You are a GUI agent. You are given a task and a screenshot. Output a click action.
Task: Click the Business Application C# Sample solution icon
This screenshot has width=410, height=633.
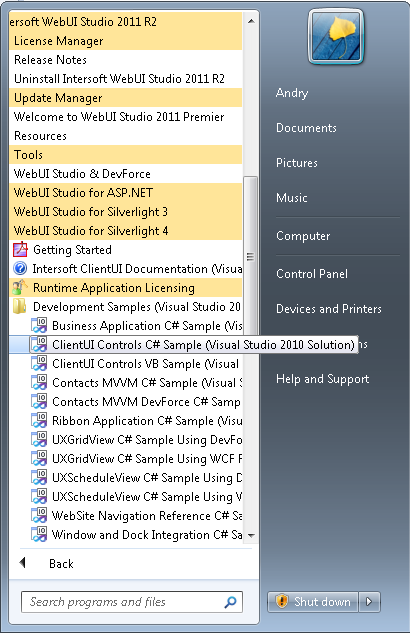click(39, 325)
